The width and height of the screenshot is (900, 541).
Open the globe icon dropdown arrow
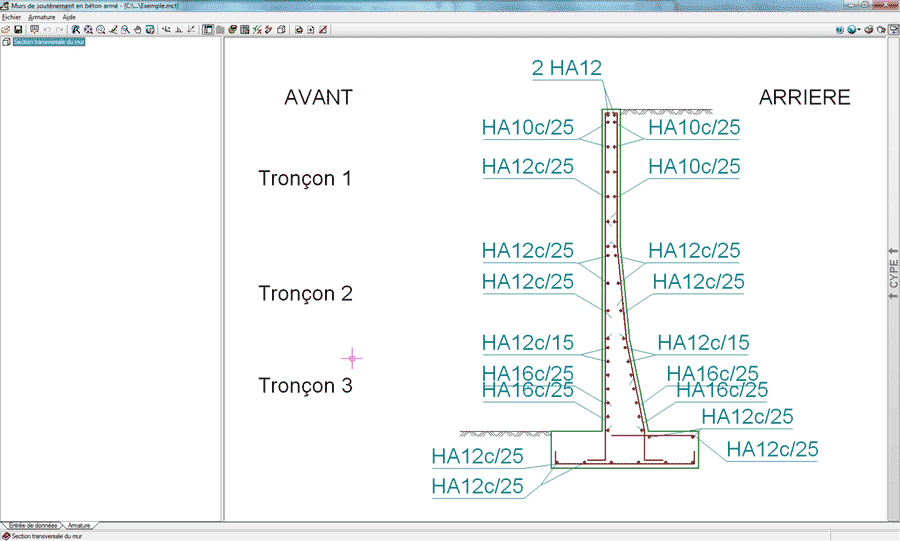click(859, 29)
